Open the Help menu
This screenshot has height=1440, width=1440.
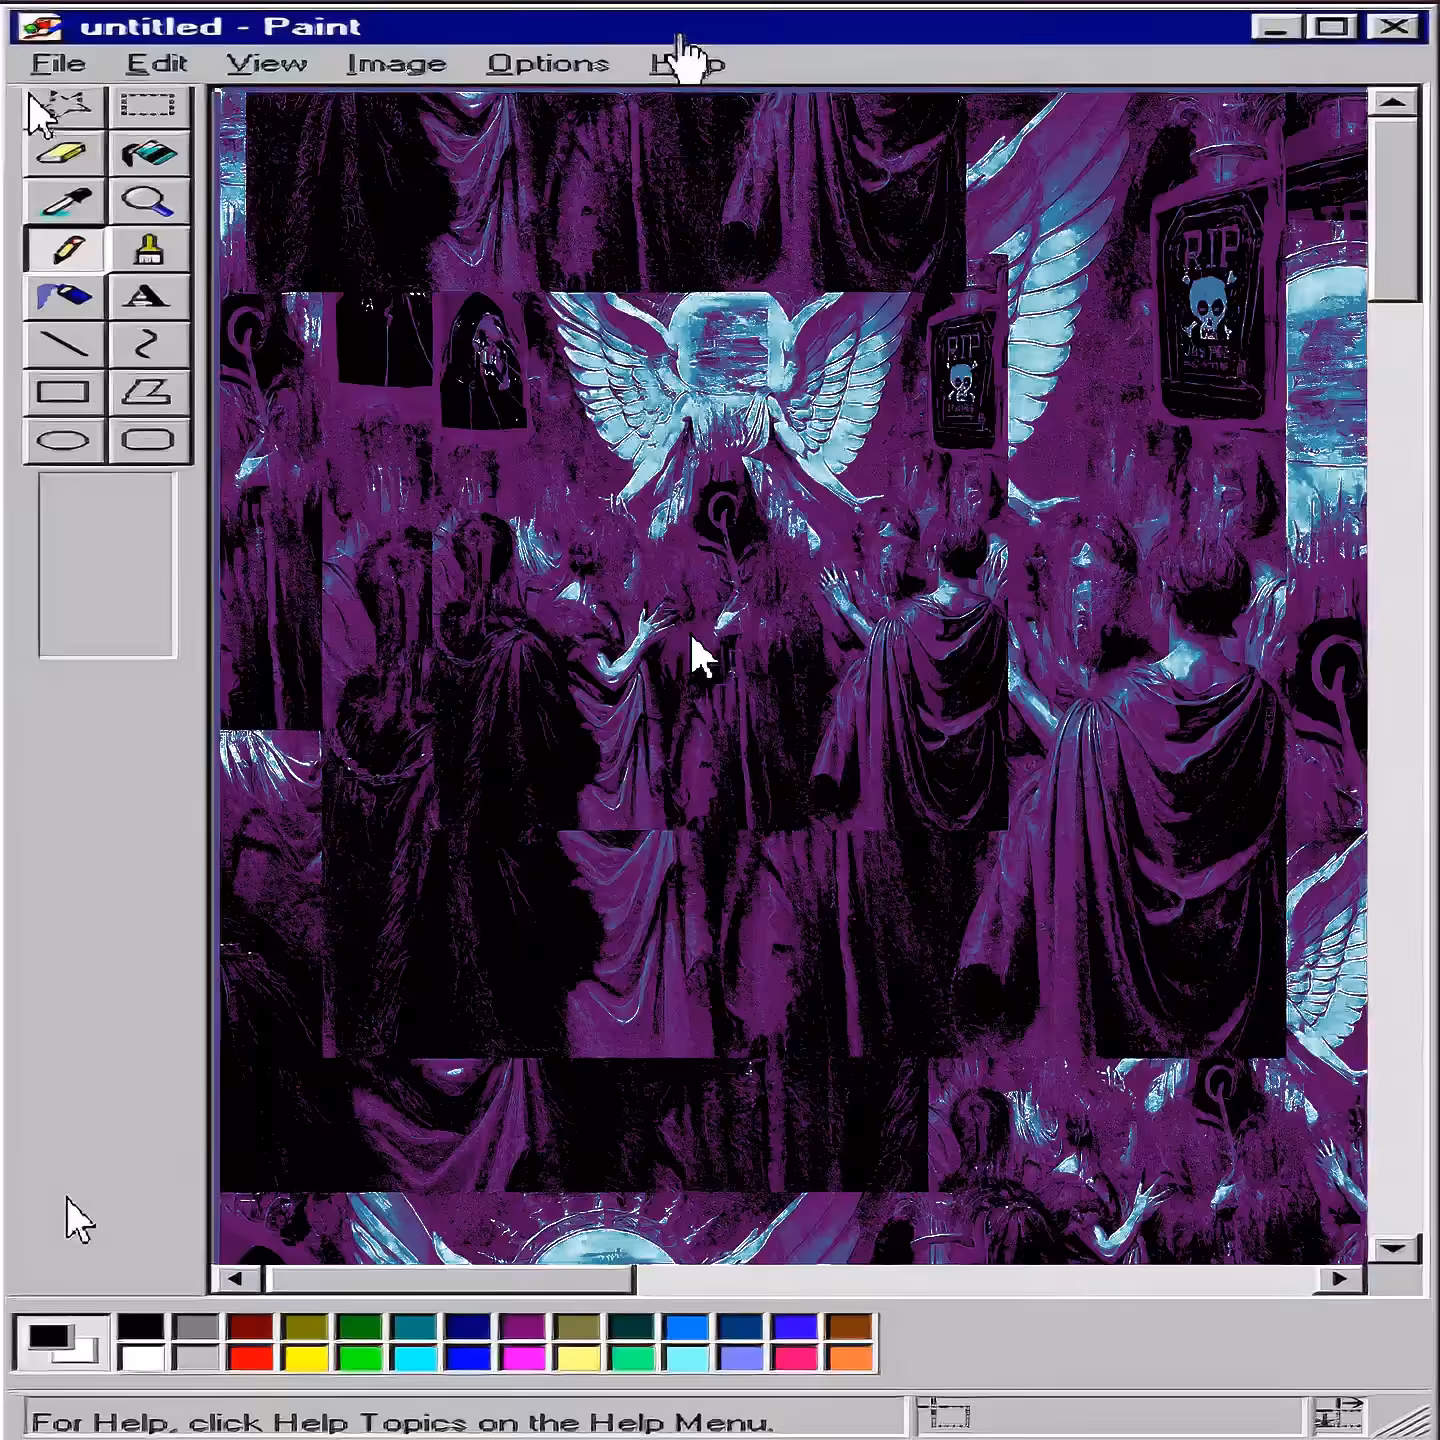click(688, 64)
